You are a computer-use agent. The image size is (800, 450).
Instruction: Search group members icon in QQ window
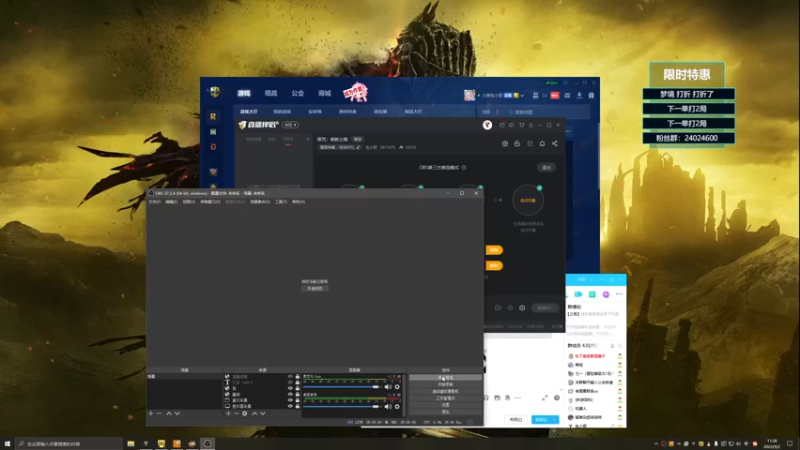click(x=620, y=346)
